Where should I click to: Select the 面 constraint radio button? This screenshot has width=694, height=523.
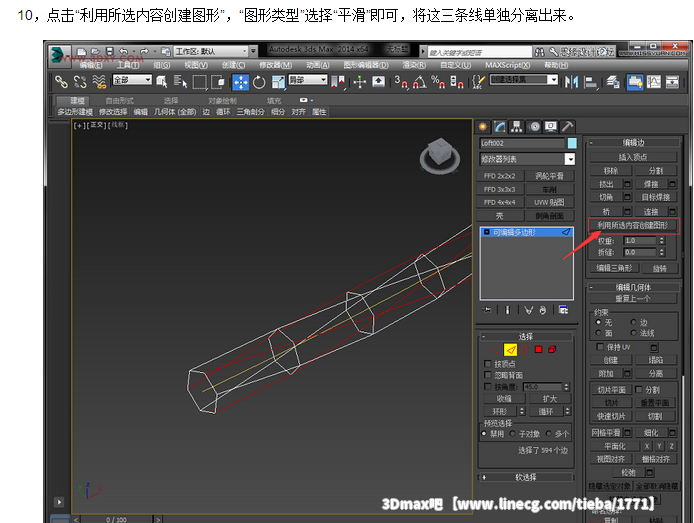tap(599, 333)
